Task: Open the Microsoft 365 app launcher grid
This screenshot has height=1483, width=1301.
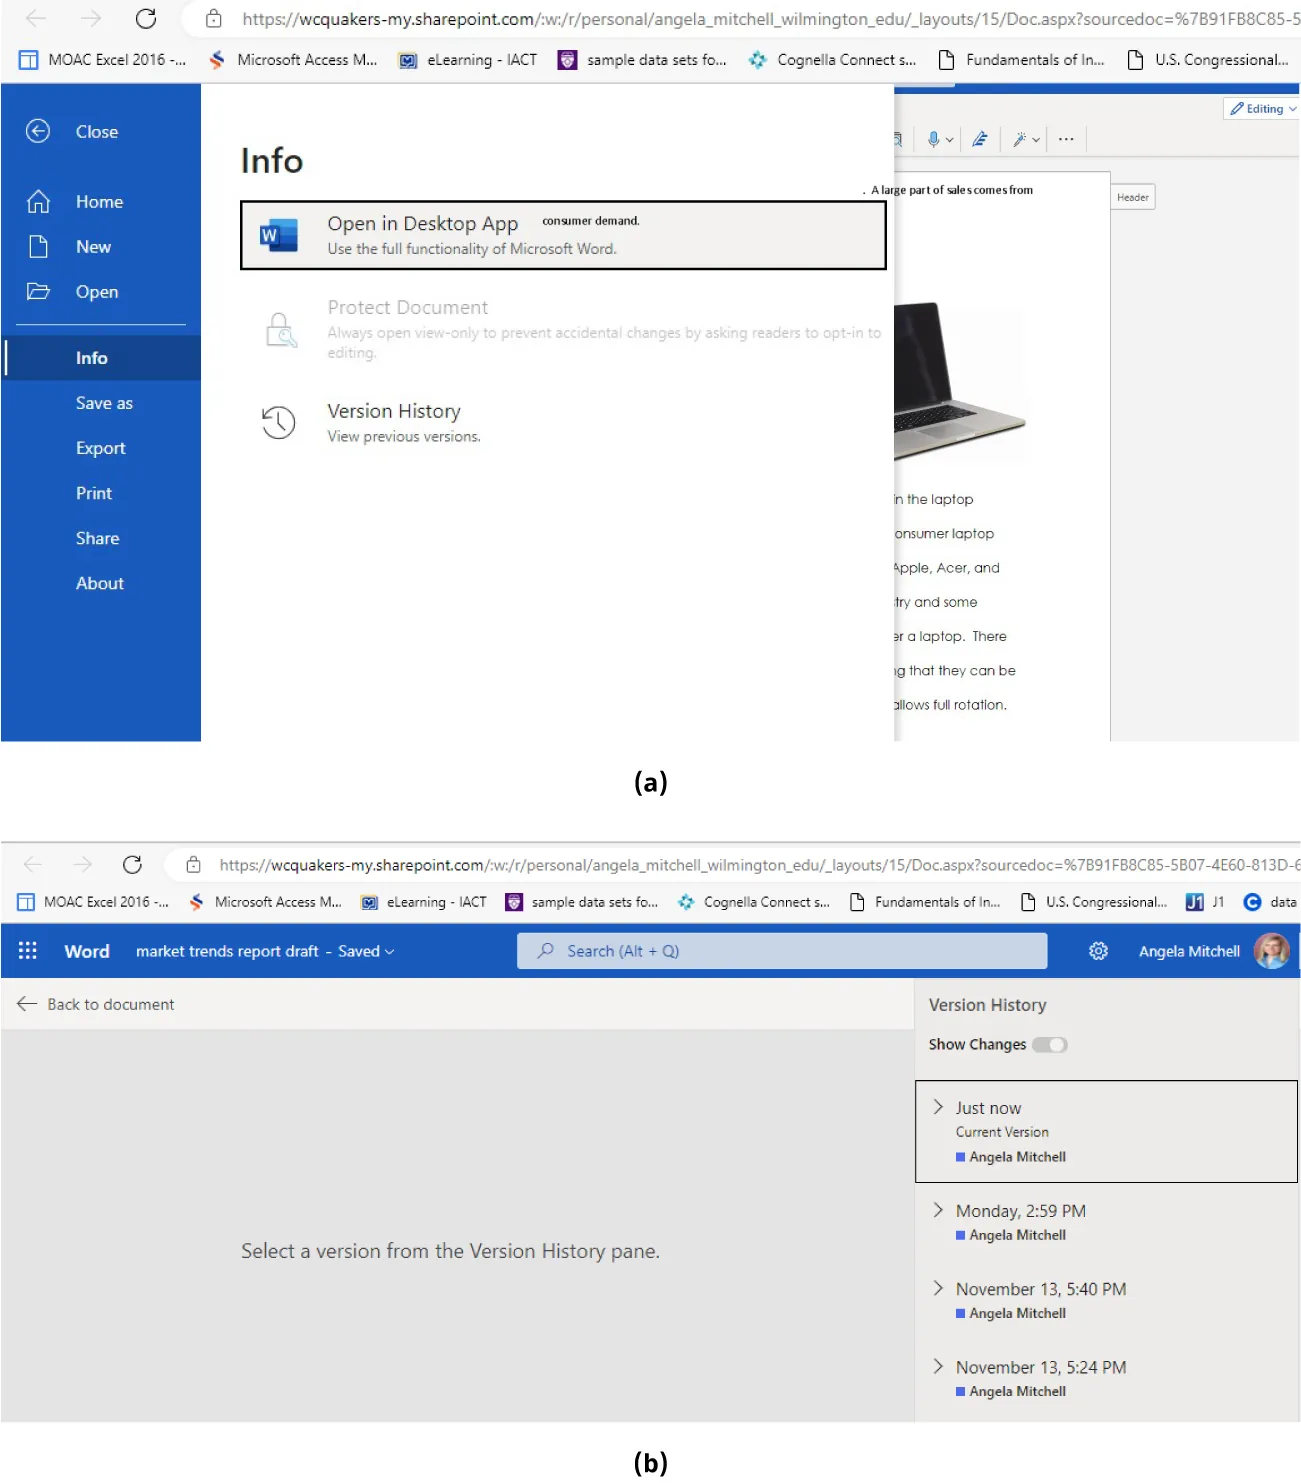Action: 27,950
